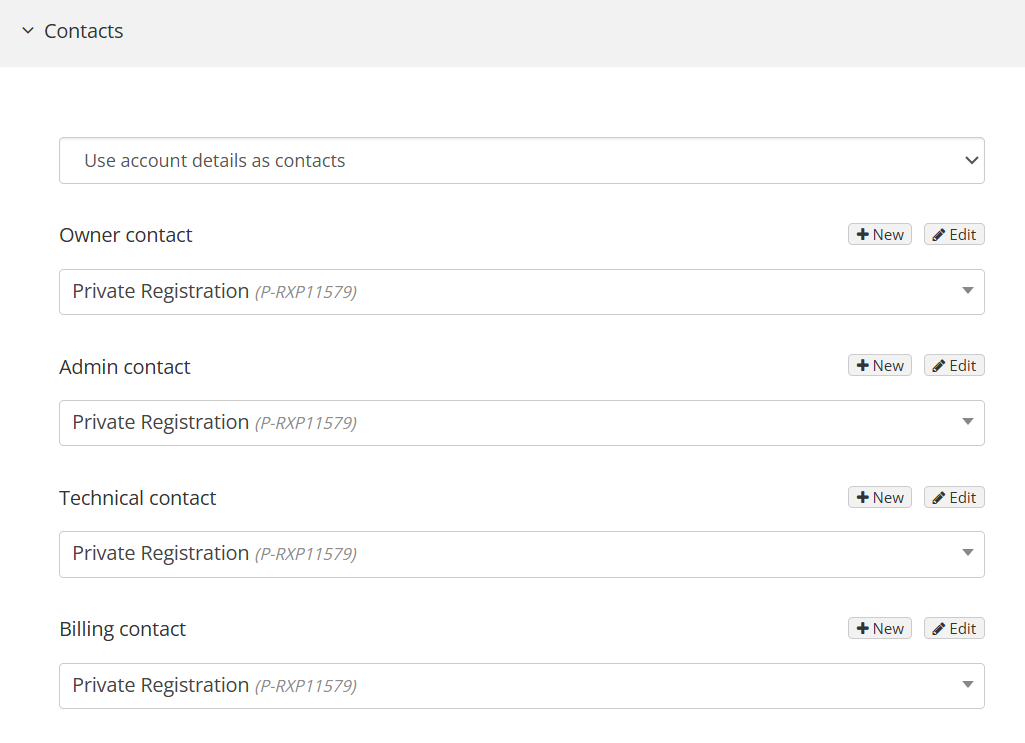Click the pencil icon for Owner contact
The height and width of the screenshot is (743, 1025).
coord(939,235)
